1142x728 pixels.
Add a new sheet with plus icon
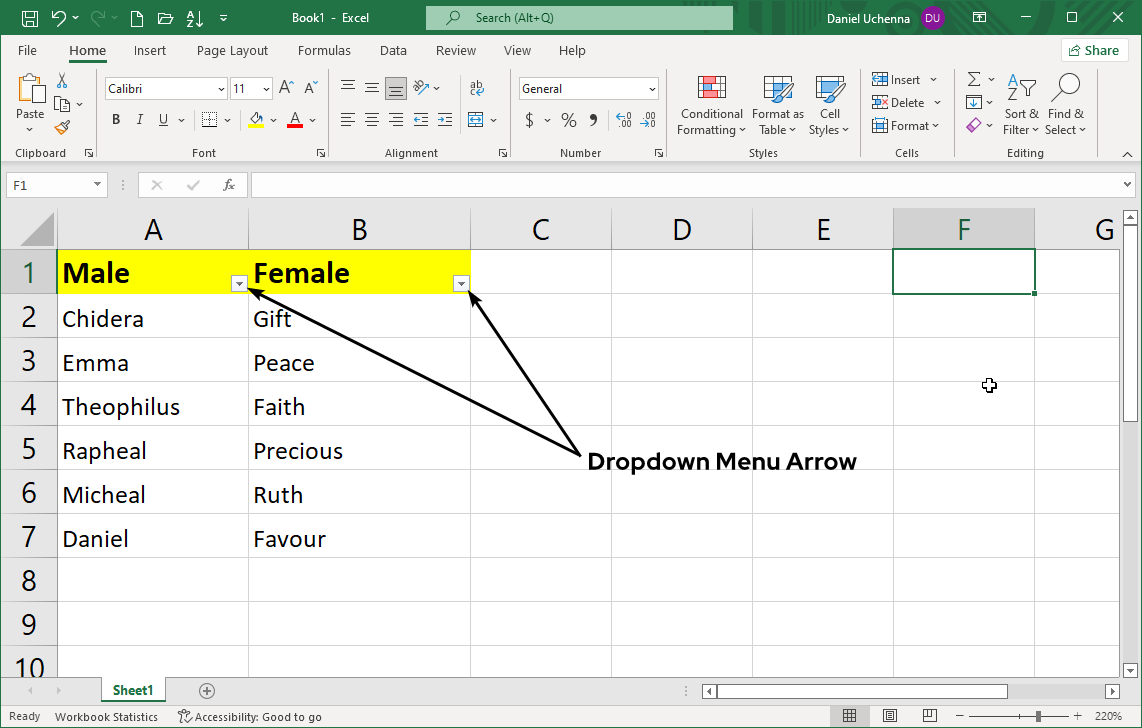pyautogui.click(x=207, y=691)
